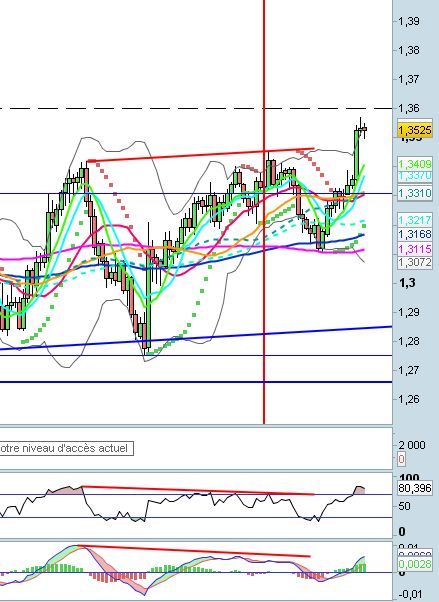Click the RSI value label 80,396
Viewport: 439px width, 602px height.
415,488
